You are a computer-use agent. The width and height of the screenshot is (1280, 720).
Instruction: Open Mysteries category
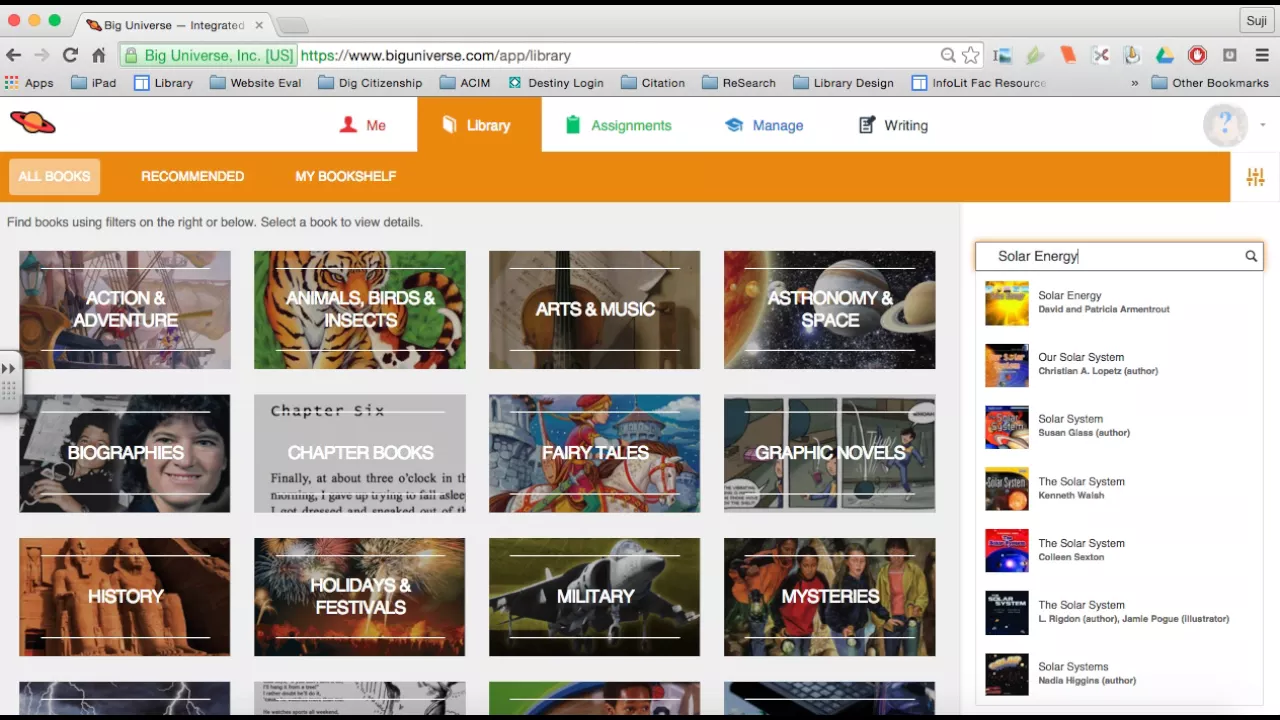pos(830,597)
